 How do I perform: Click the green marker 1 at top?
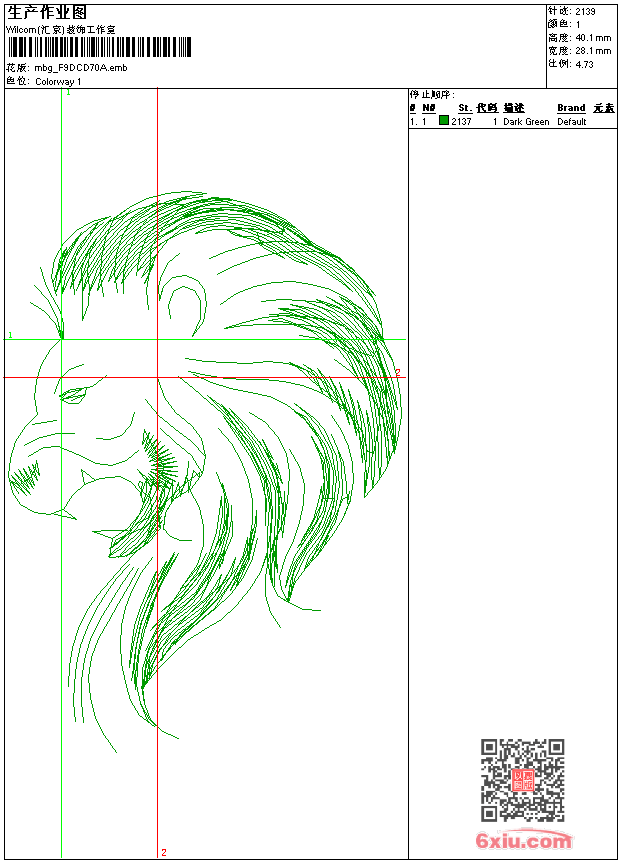tap(68, 93)
